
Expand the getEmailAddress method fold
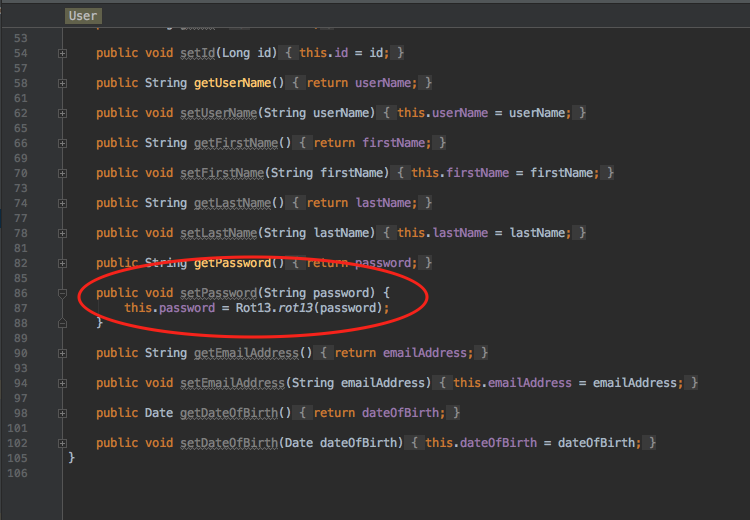[62, 353]
